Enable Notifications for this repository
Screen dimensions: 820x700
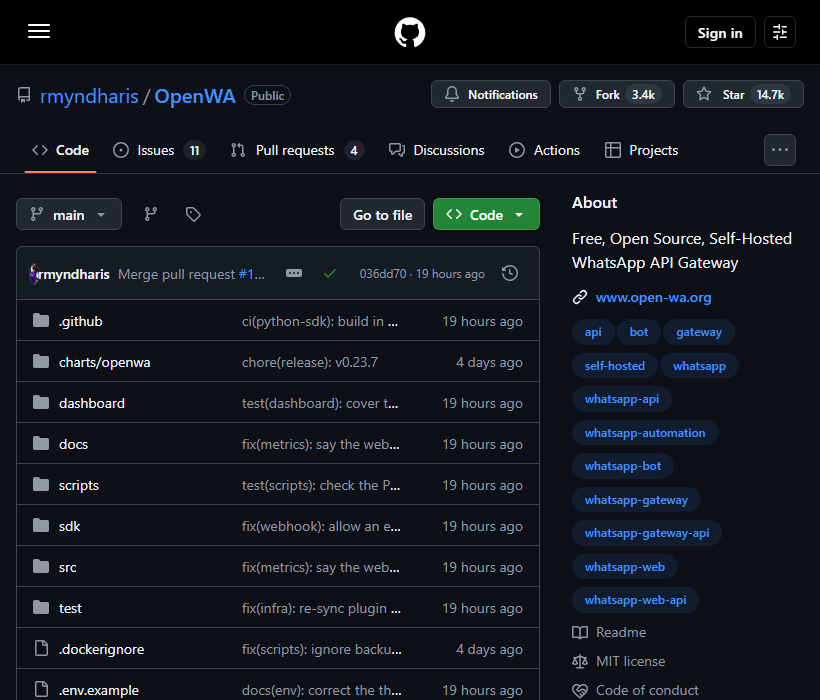point(491,95)
